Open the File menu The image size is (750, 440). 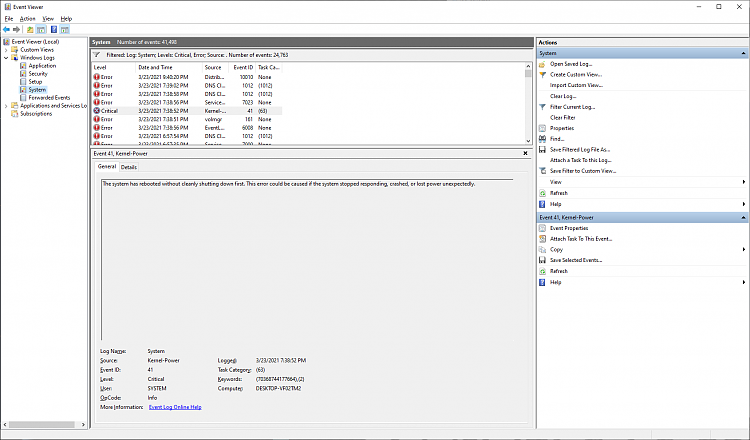point(9,19)
